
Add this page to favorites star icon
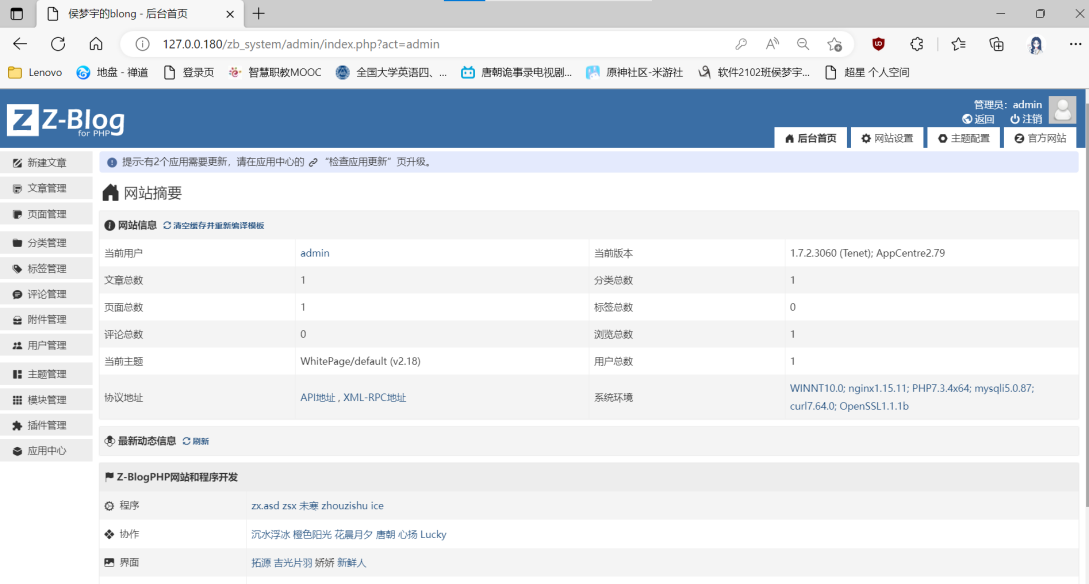pos(834,44)
